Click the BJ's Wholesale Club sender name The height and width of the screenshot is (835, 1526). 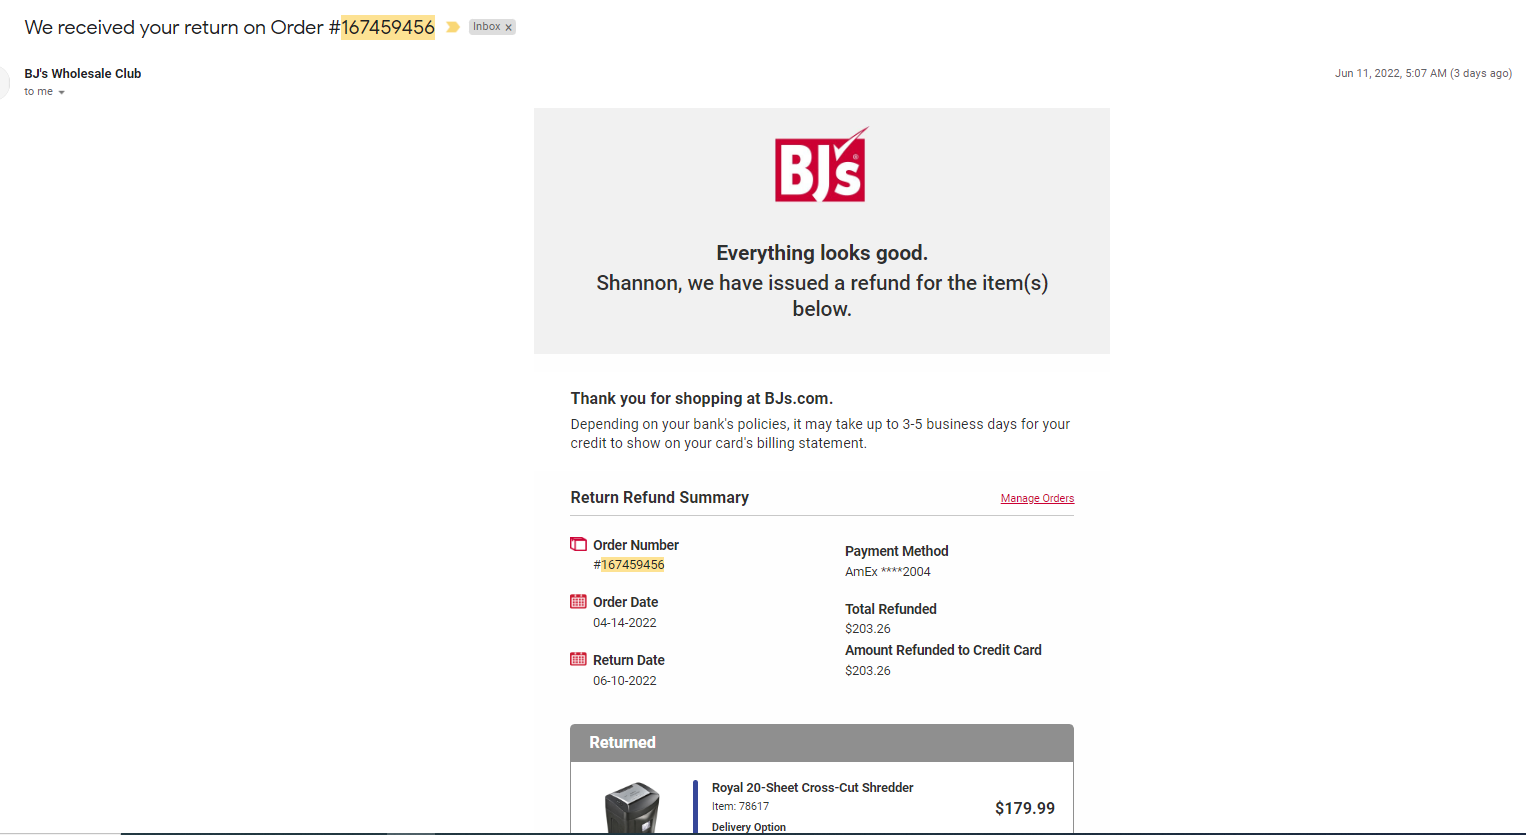pos(83,73)
